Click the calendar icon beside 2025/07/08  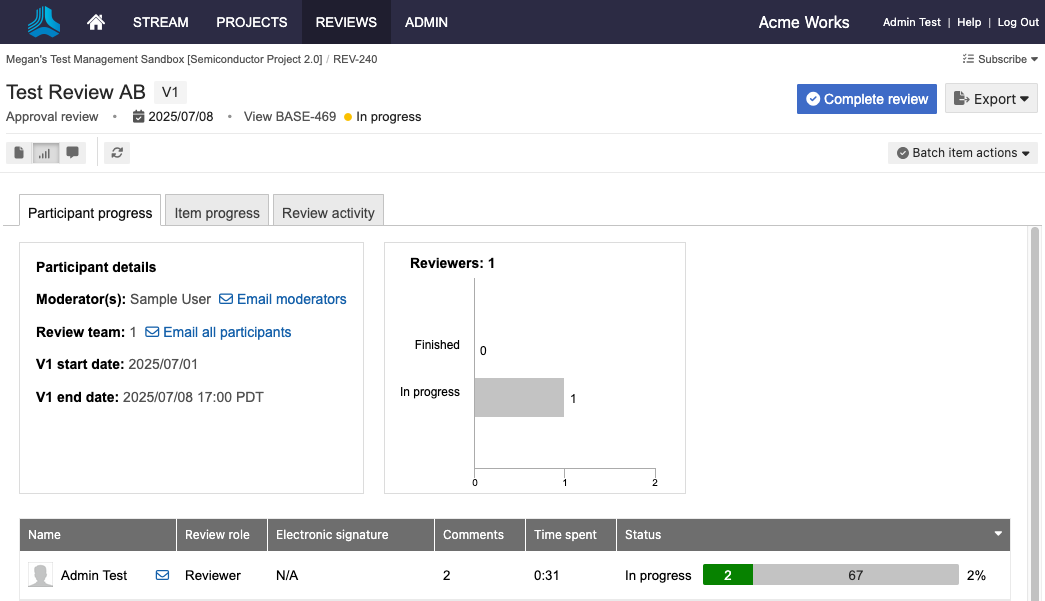pyautogui.click(x=139, y=117)
